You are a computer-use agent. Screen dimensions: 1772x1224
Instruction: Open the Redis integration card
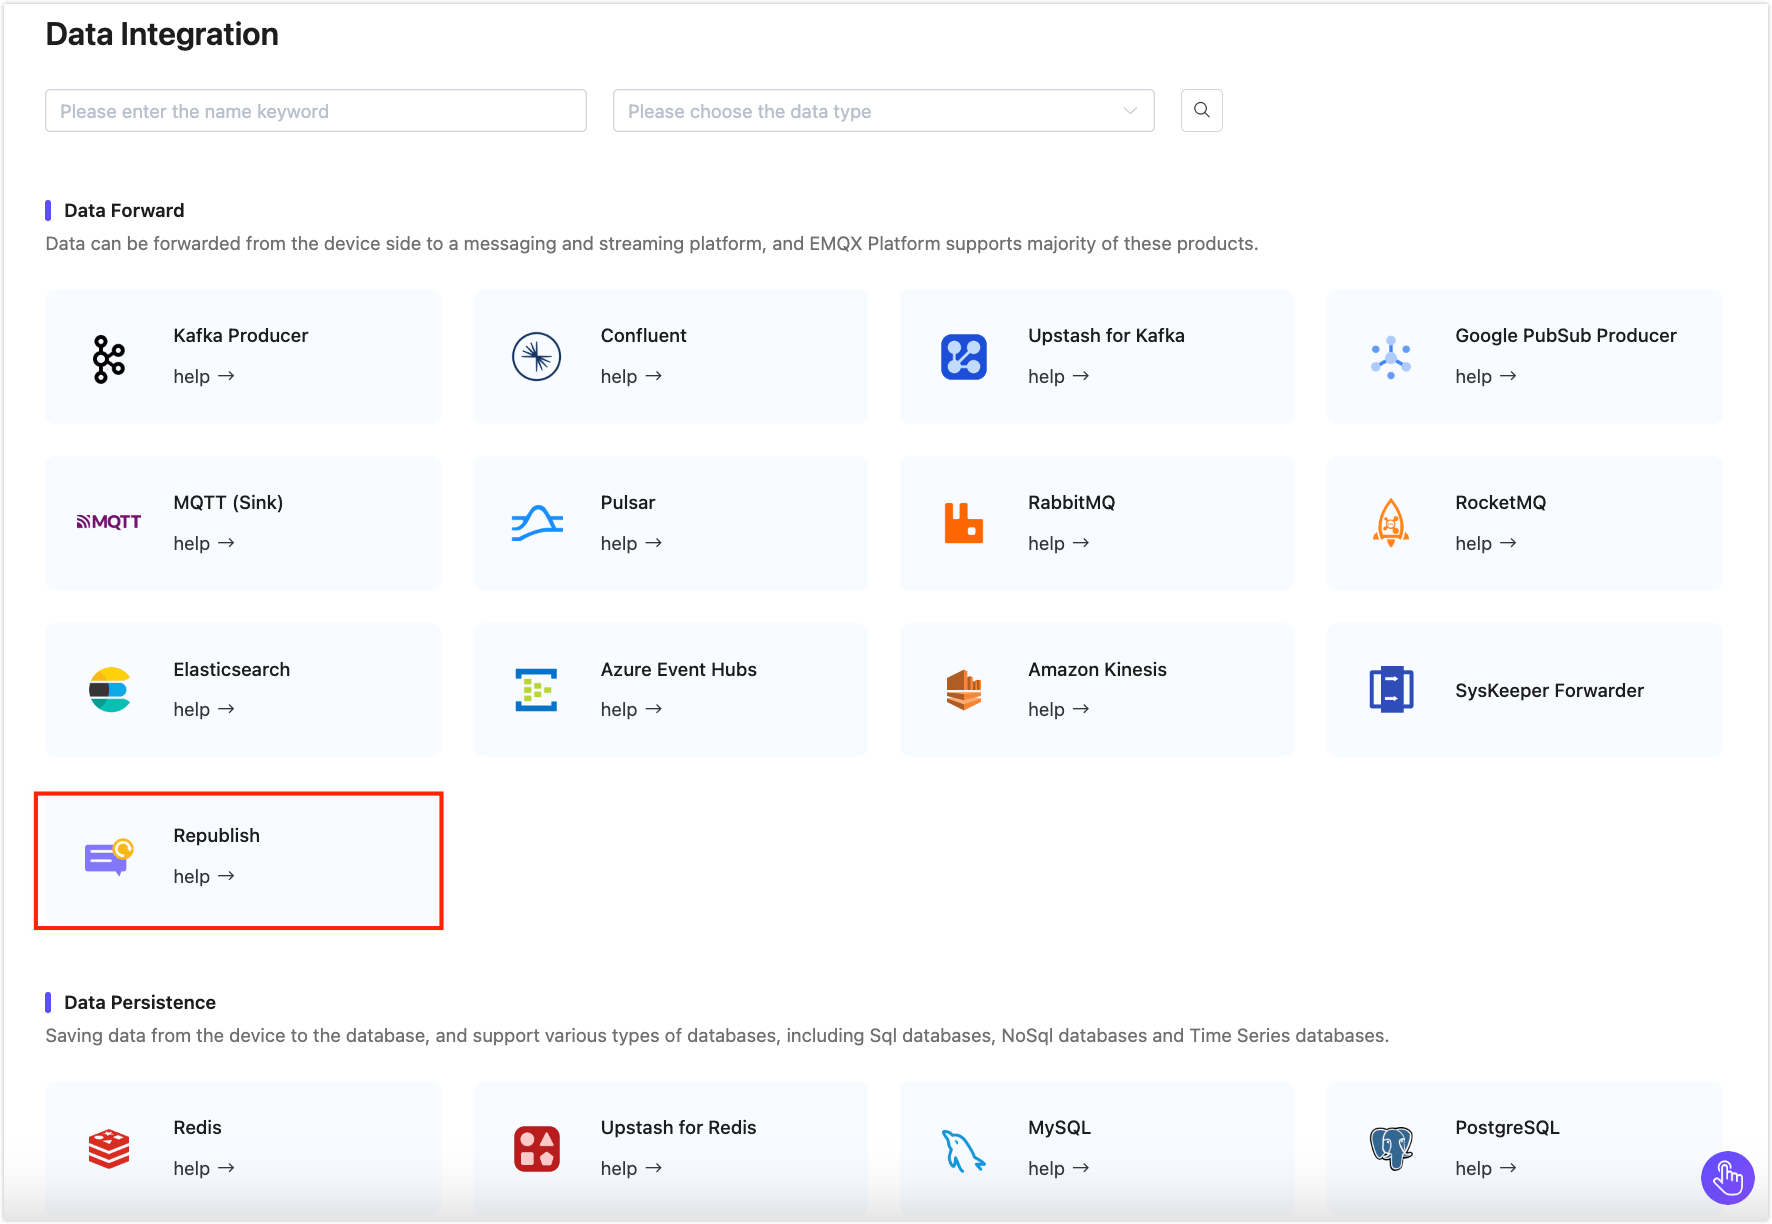tap(243, 1147)
